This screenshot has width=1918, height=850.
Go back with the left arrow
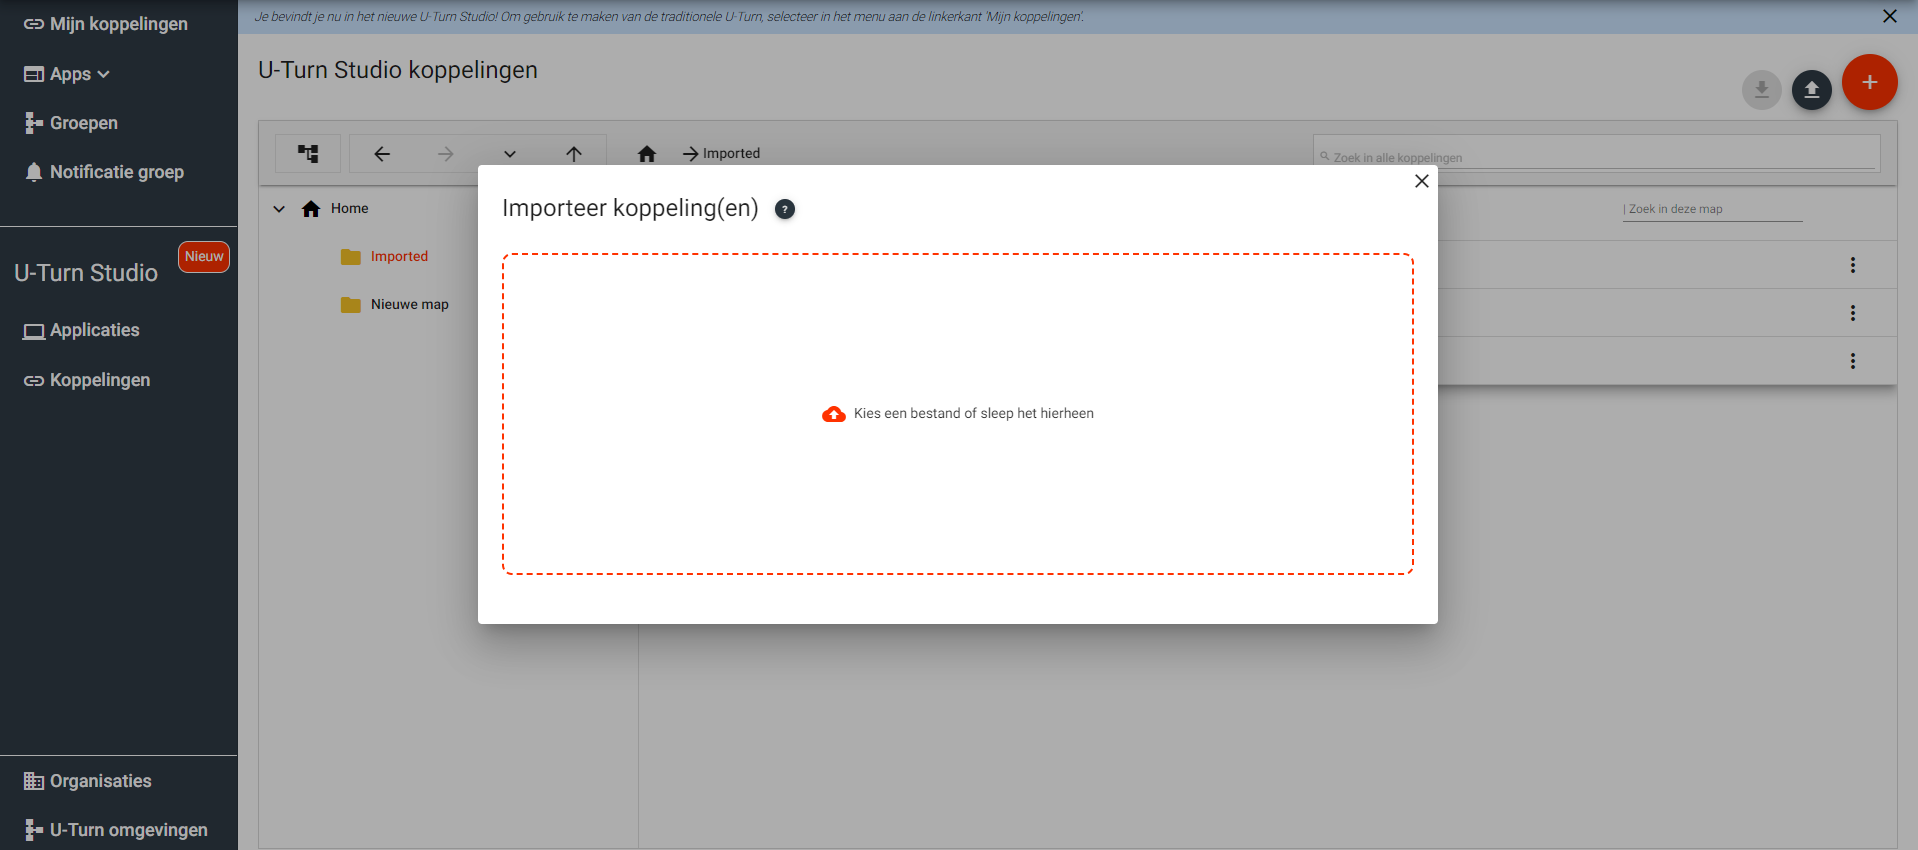(x=382, y=154)
